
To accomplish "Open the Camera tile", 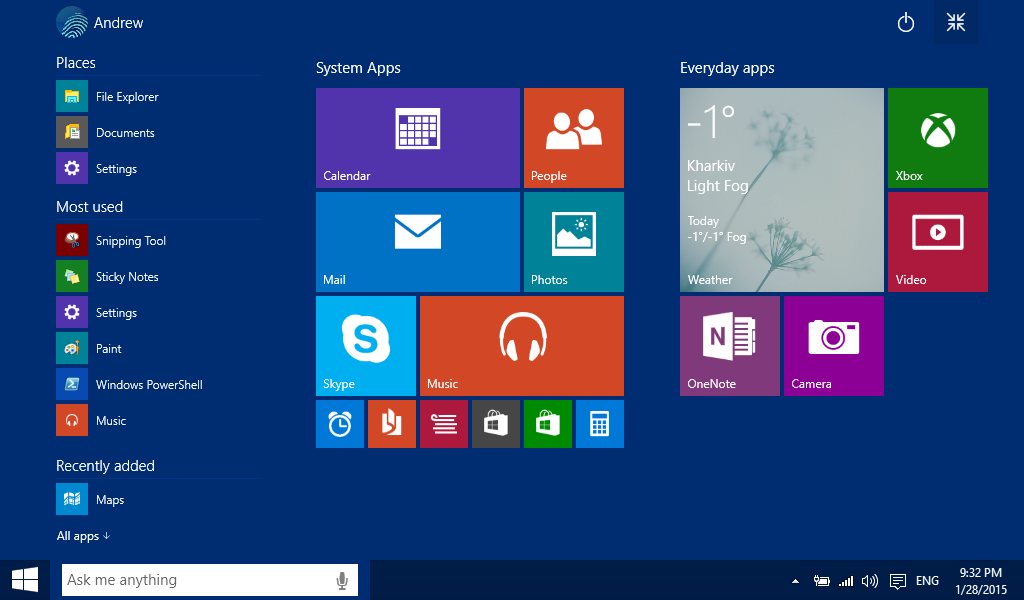I will 834,345.
